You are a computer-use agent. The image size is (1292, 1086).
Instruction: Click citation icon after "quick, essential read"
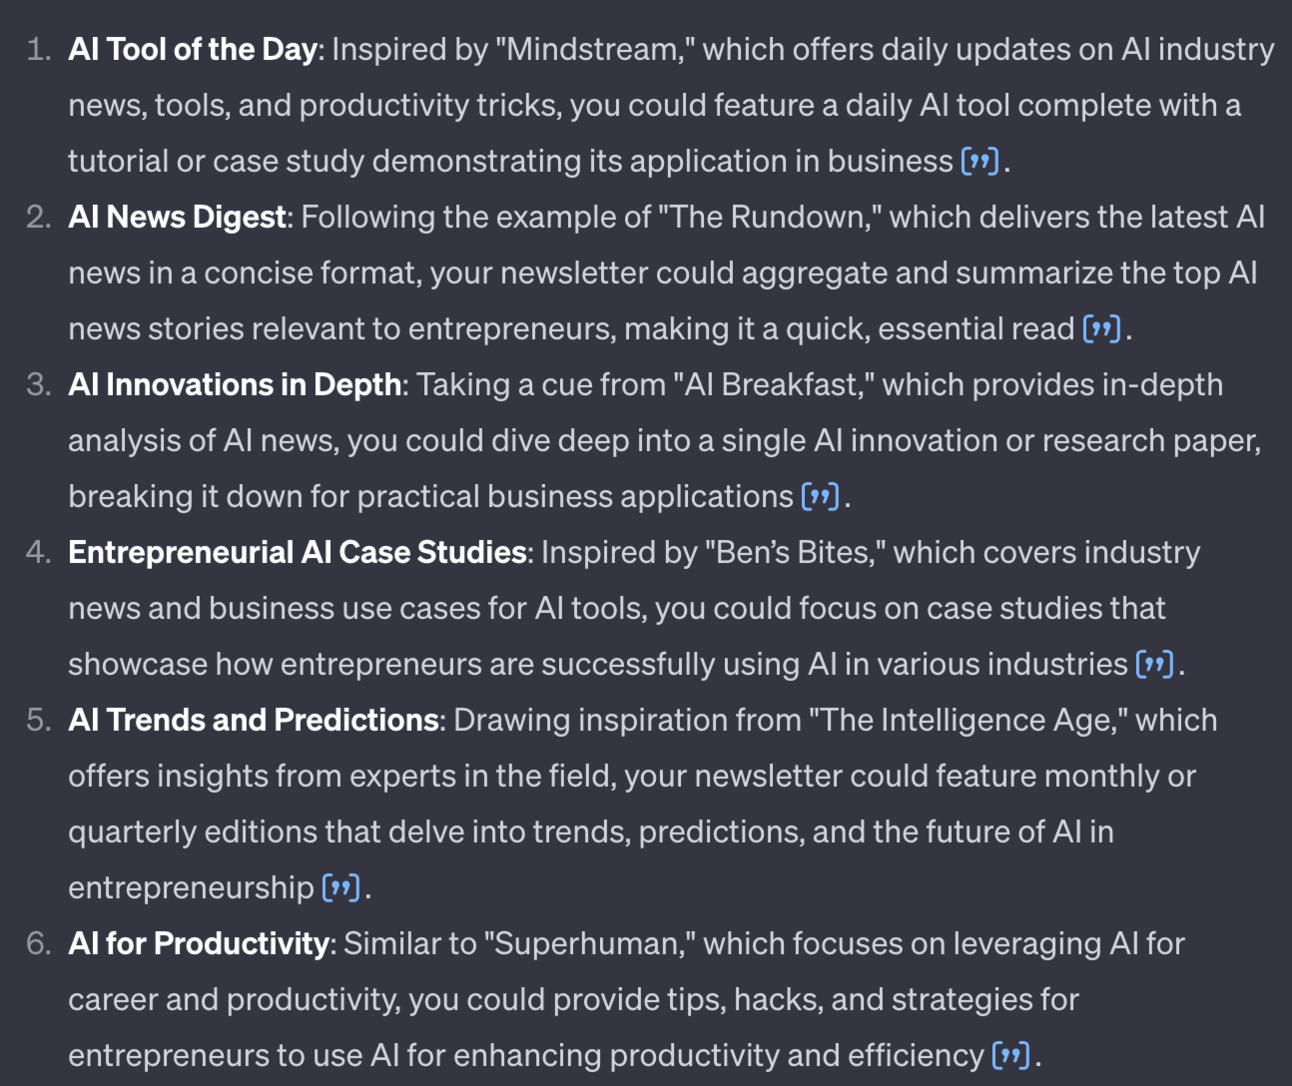click(1101, 329)
